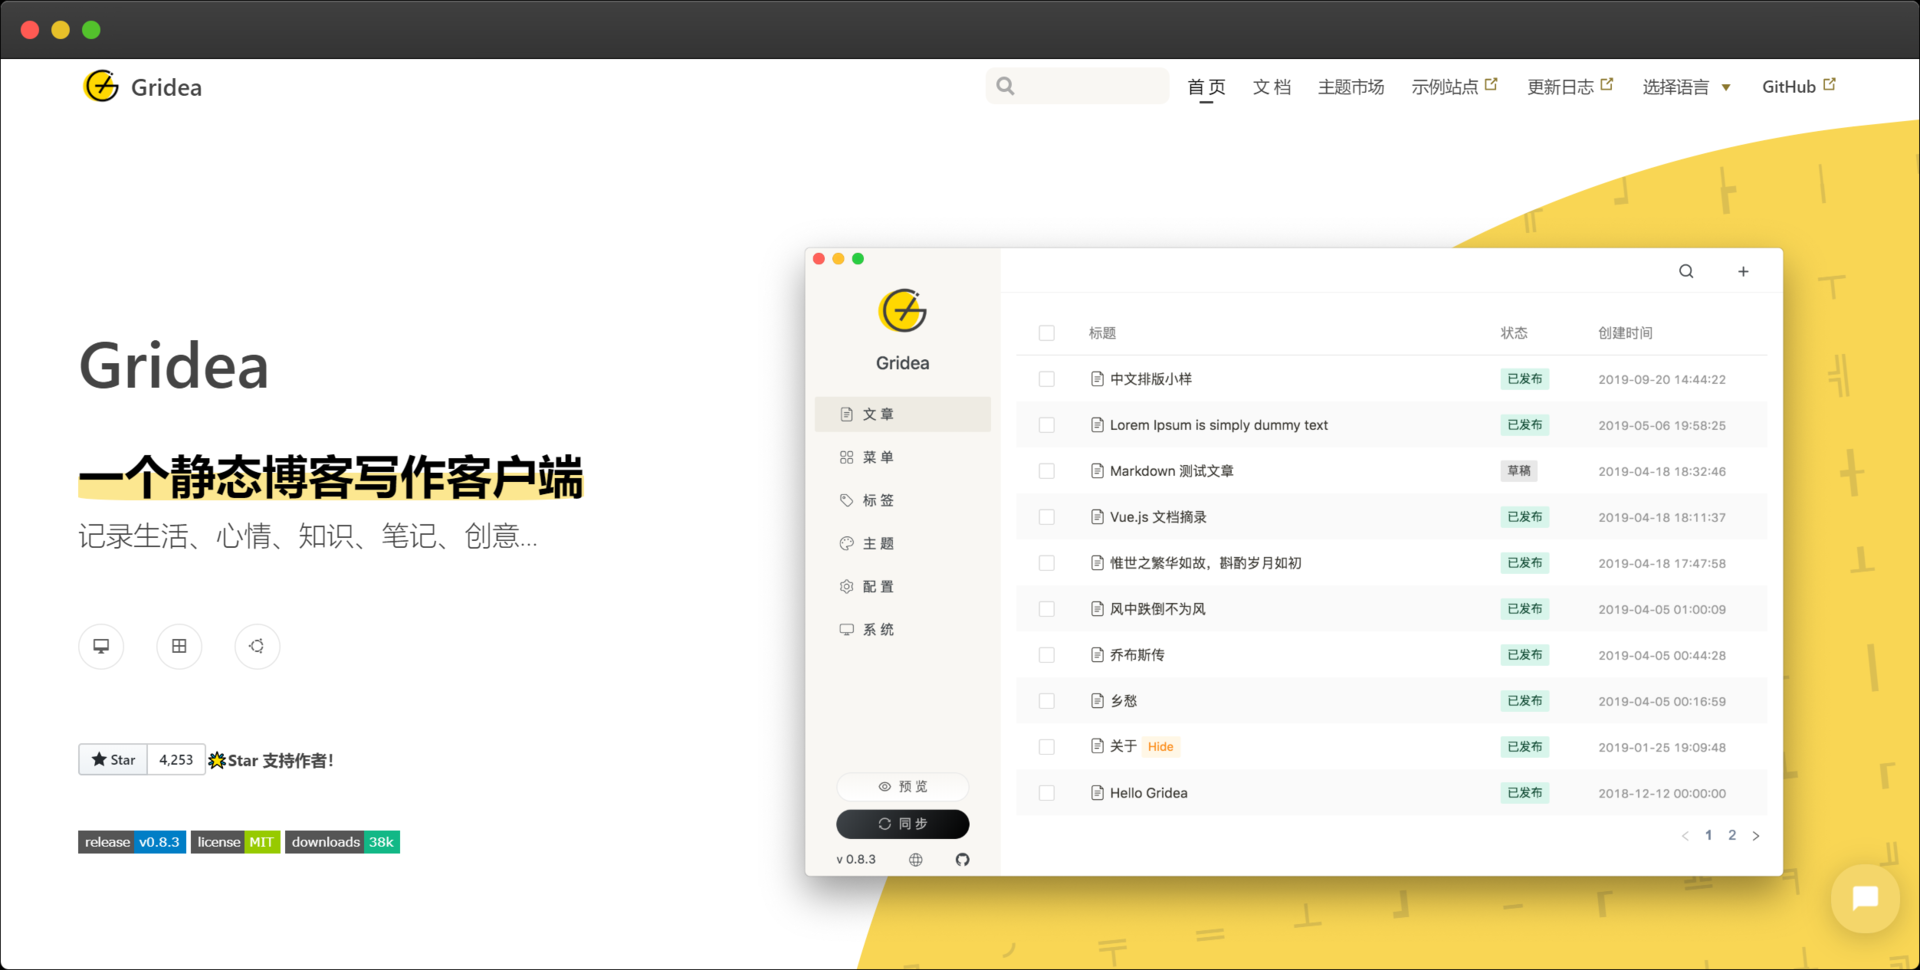Click the next page arrow in pagination
Image resolution: width=1920 pixels, height=970 pixels.
pyautogui.click(x=1756, y=836)
